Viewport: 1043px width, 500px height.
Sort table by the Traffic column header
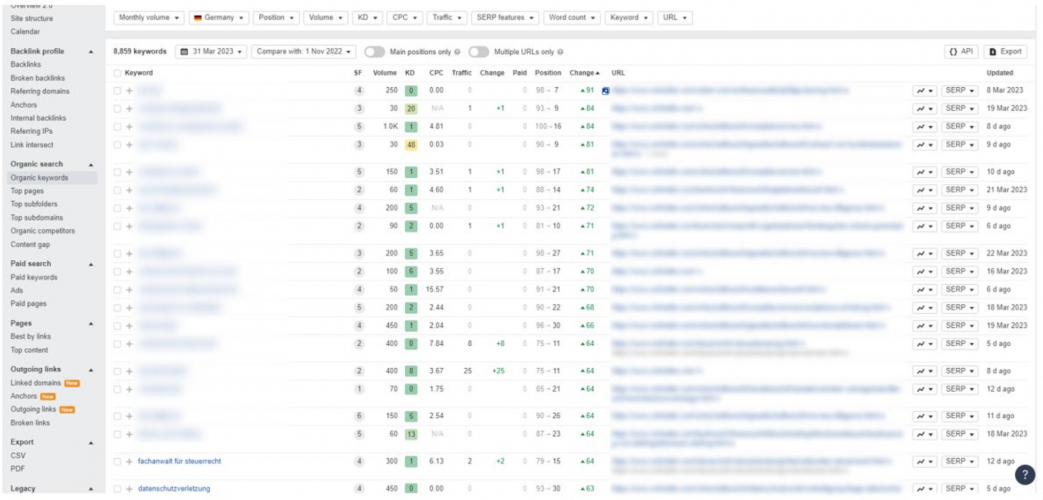462,73
